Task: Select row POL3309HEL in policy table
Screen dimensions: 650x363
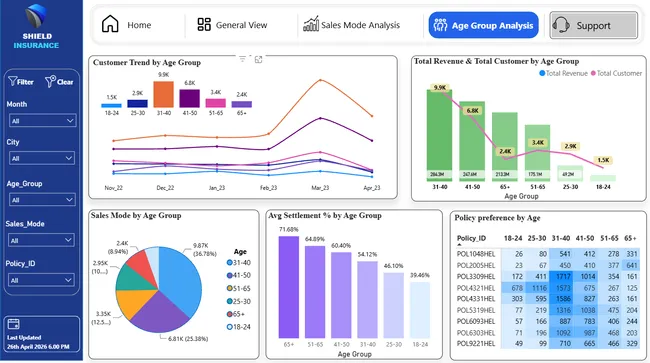Action: click(548, 276)
